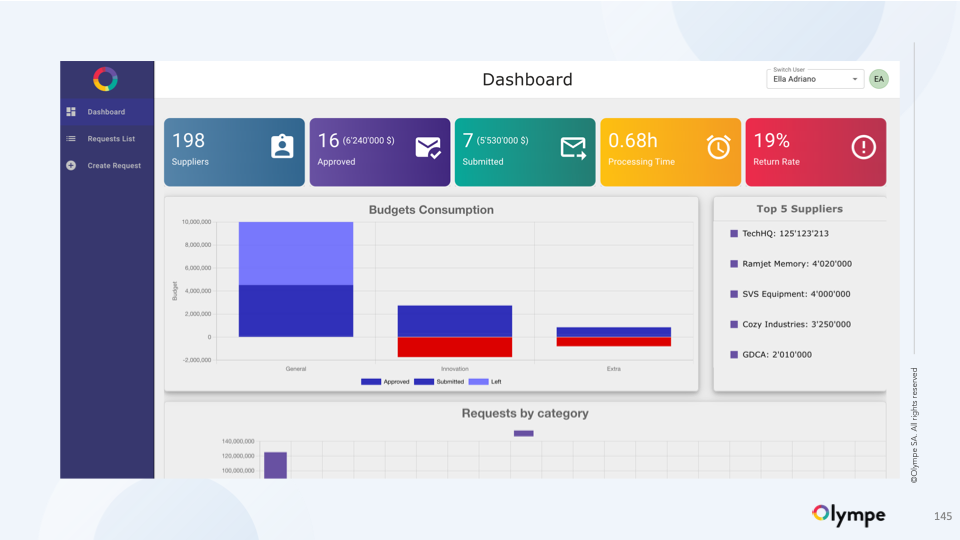Click the General dark blue Approved bar

[296, 311]
